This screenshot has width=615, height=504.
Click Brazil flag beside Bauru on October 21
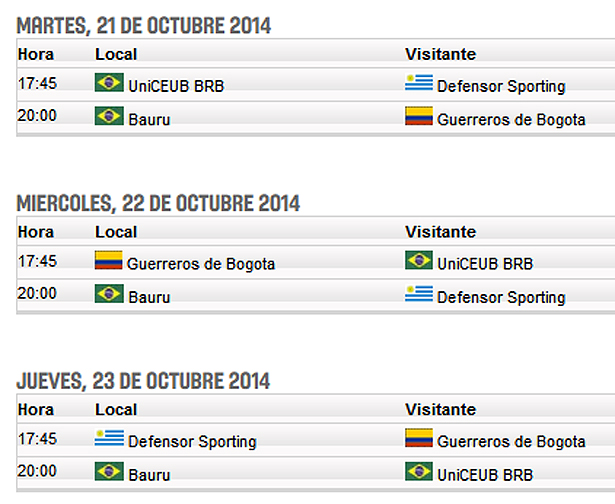(109, 117)
